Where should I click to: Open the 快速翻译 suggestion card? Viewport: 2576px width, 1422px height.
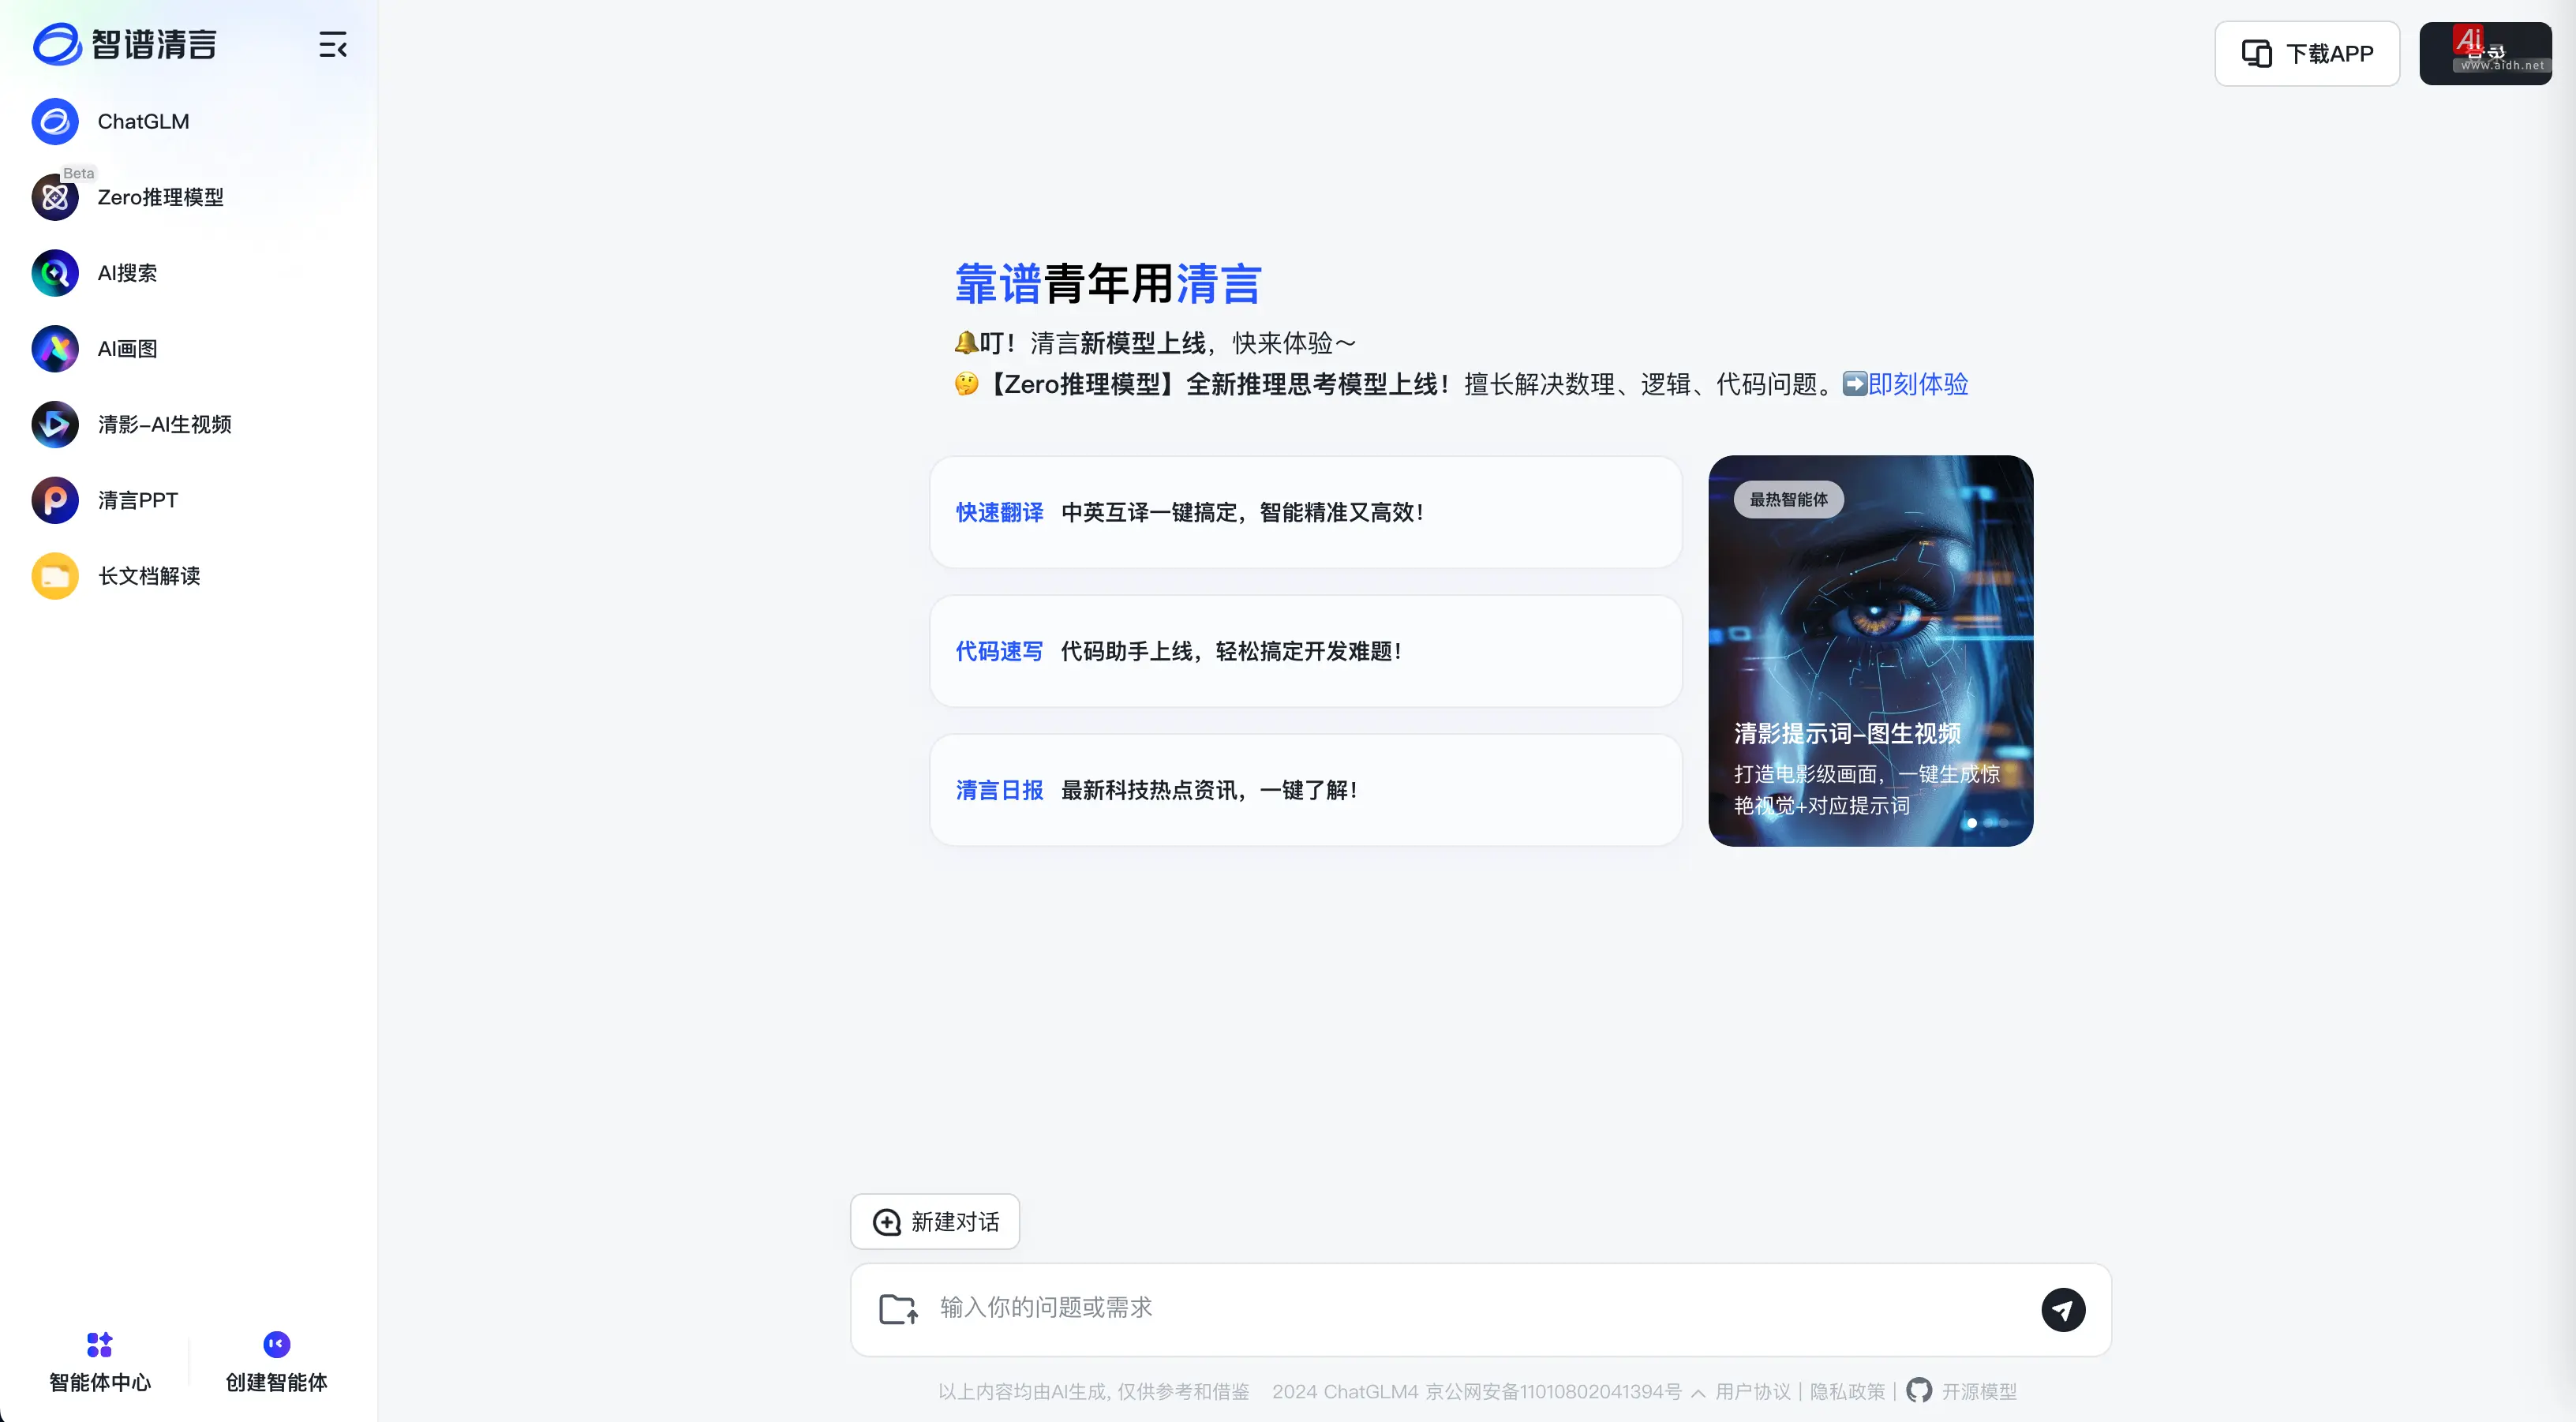tap(1306, 512)
